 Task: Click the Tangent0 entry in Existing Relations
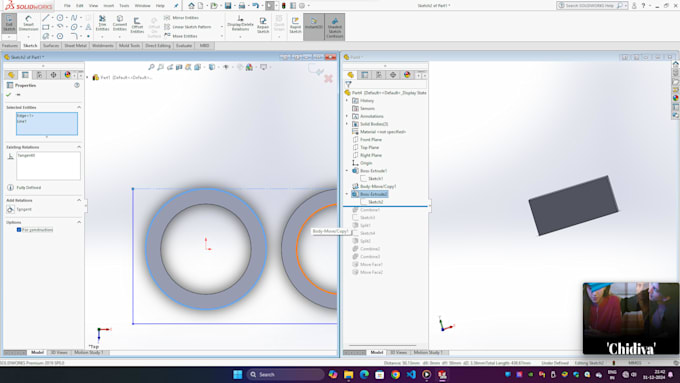click(x=26, y=155)
